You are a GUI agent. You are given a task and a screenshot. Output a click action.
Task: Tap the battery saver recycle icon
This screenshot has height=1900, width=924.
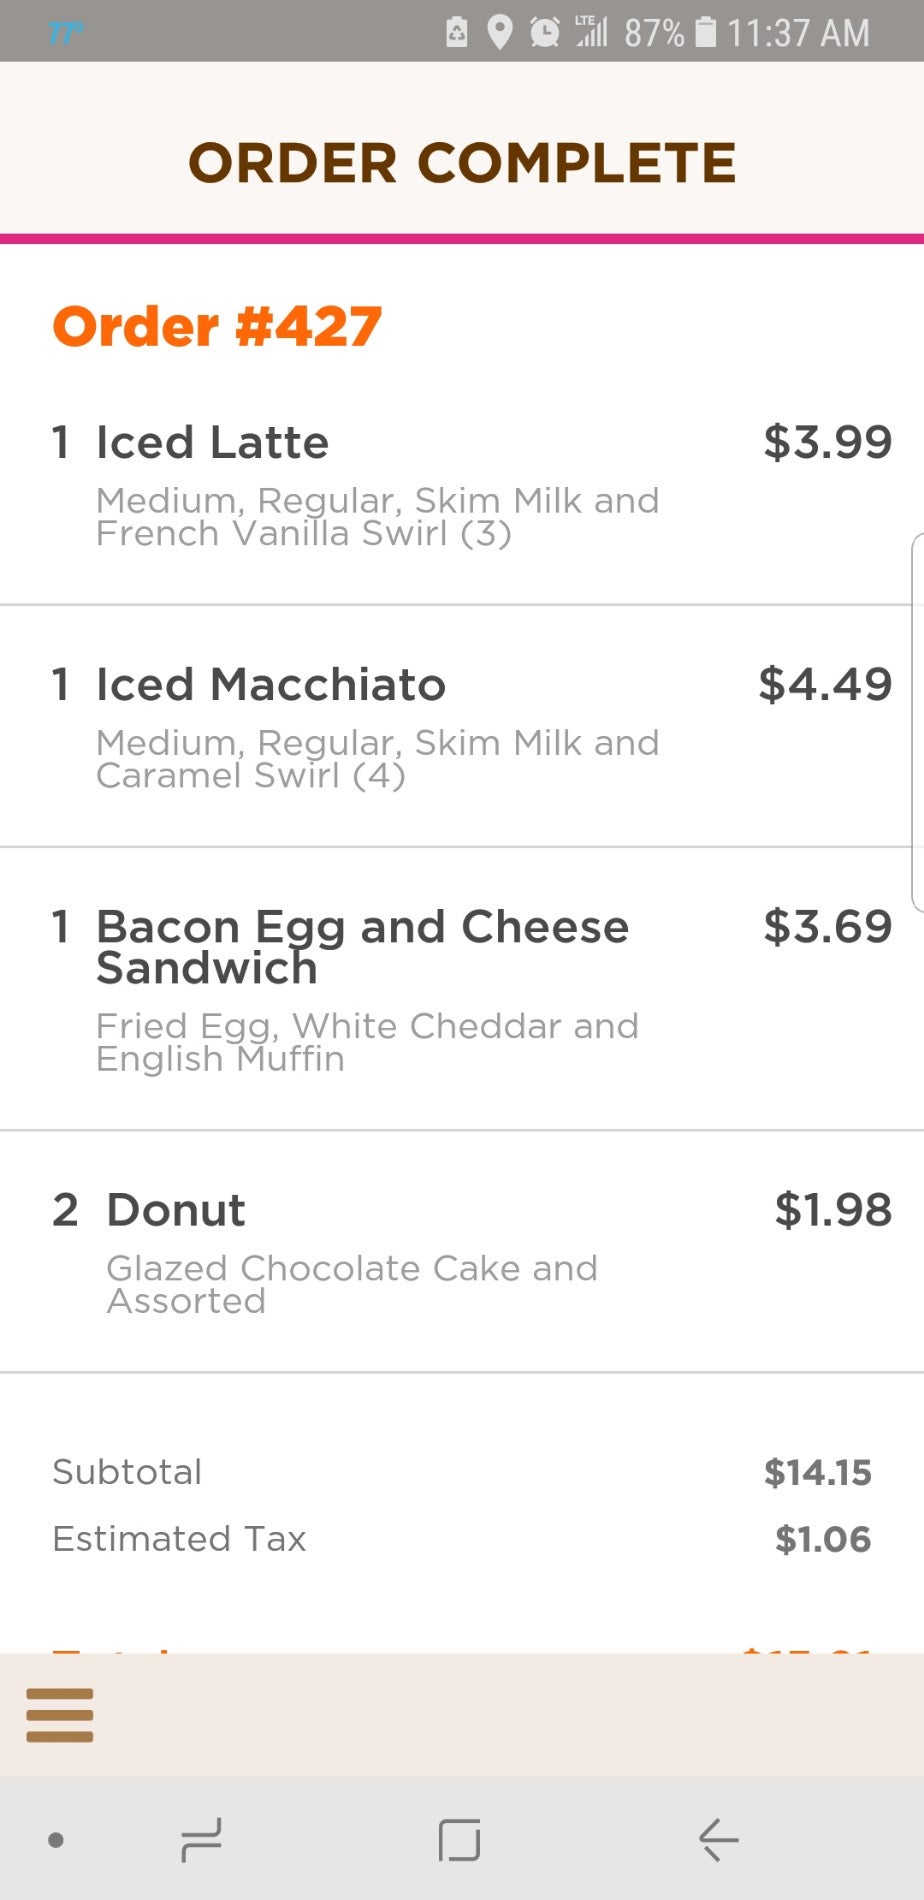point(456,32)
